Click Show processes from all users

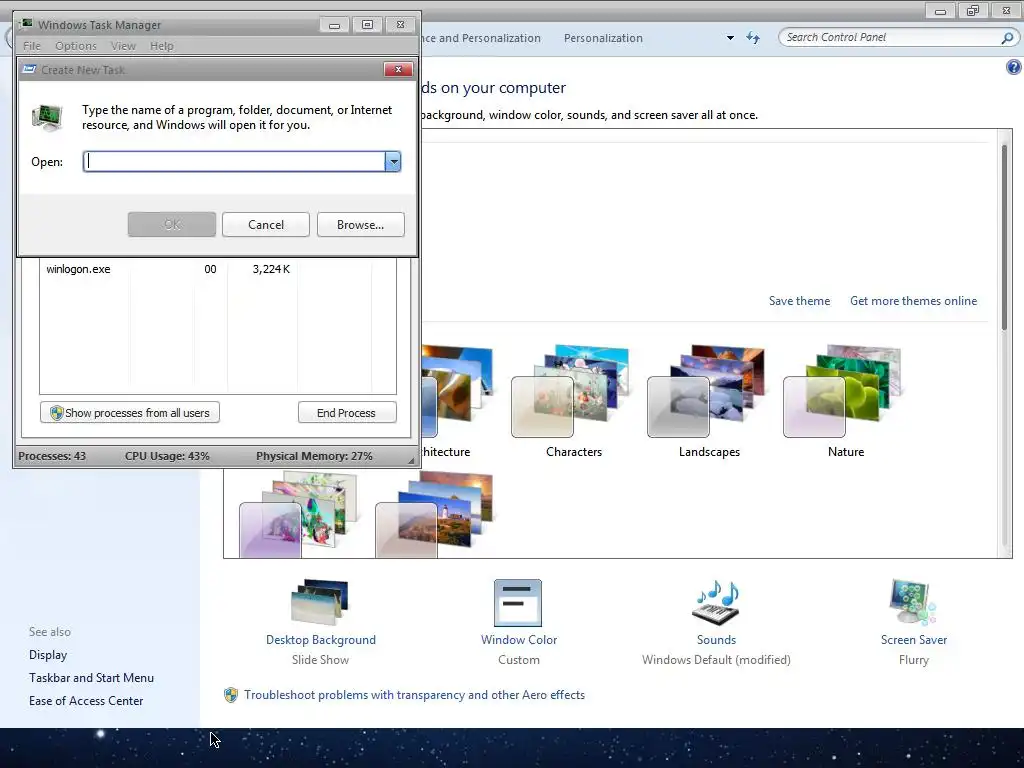pos(129,413)
